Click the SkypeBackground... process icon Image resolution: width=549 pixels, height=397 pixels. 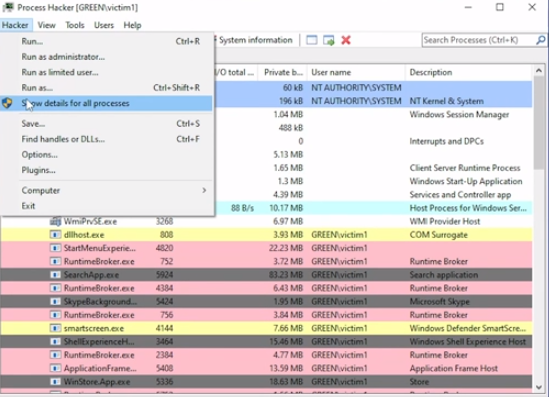pyautogui.click(x=55, y=301)
